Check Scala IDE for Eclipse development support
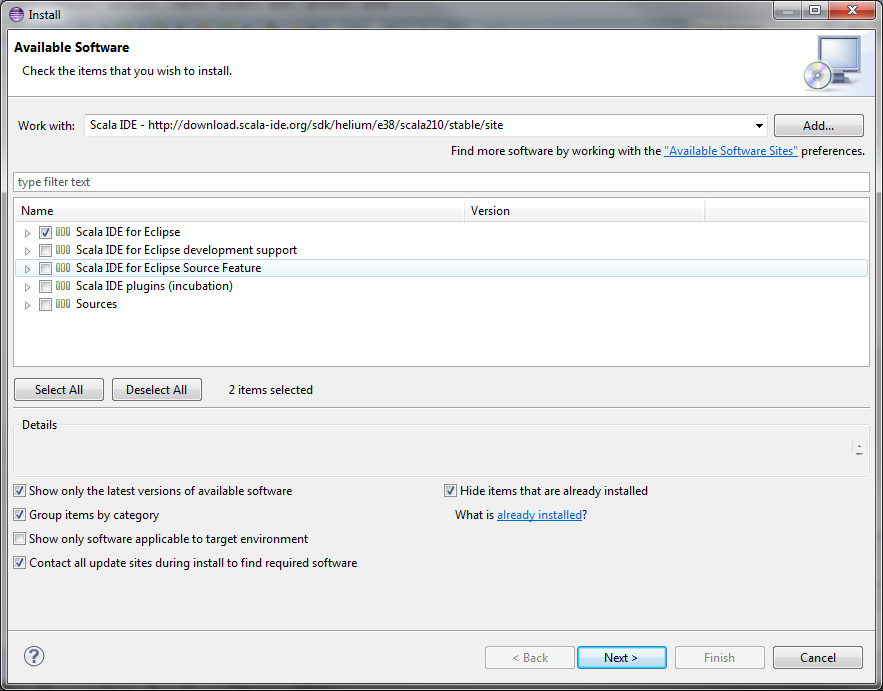Screen dimensions: 883x691 click(x=46, y=250)
